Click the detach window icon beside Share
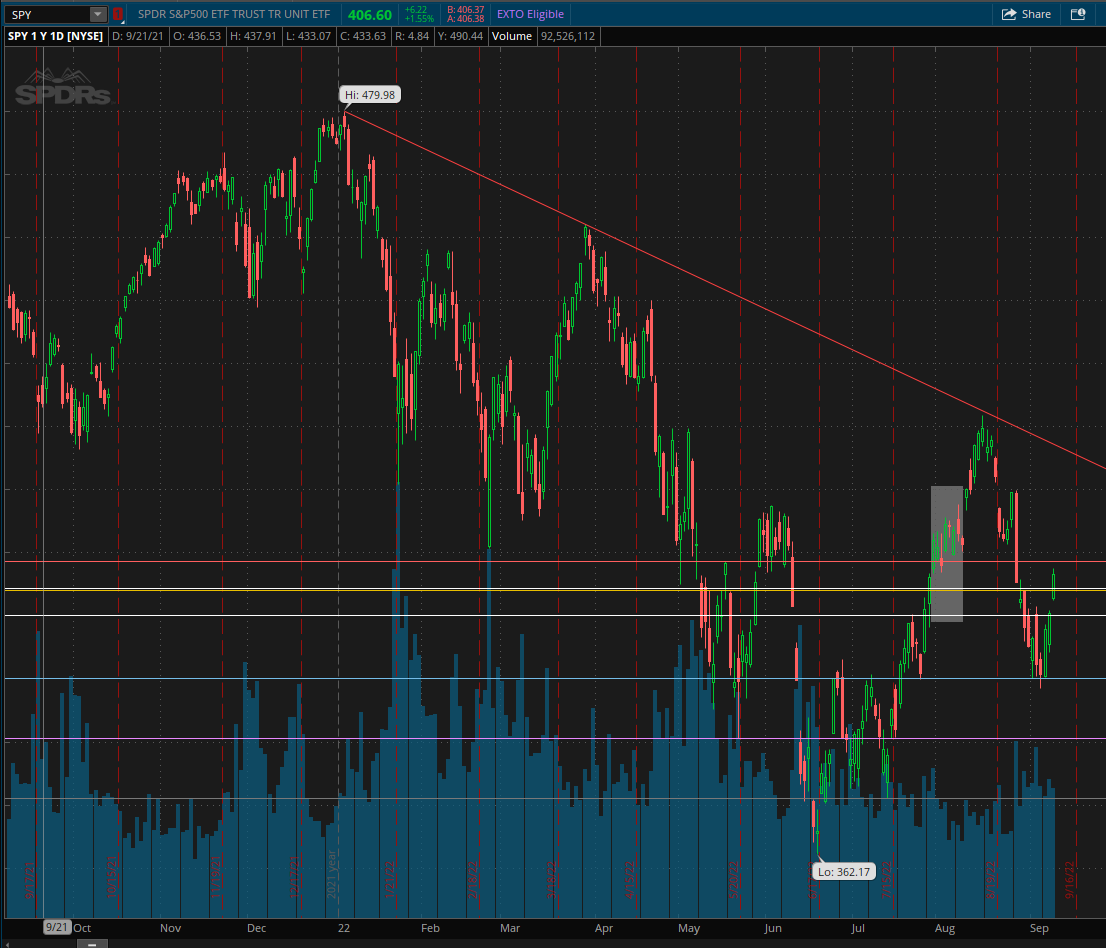Image resolution: width=1106 pixels, height=948 pixels. 1078,14
